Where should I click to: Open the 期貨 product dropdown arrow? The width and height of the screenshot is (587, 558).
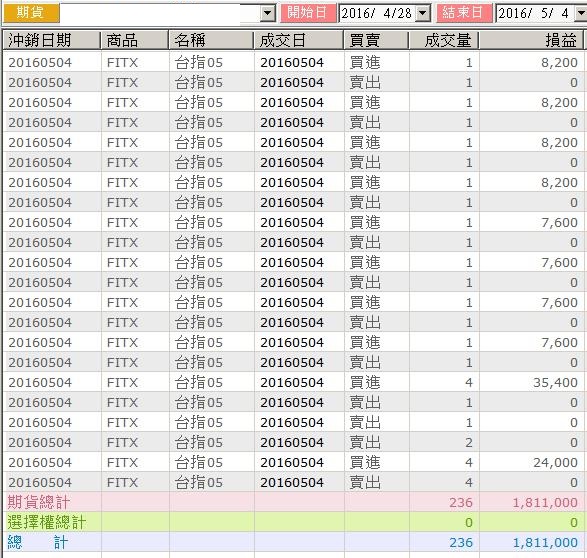click(267, 13)
